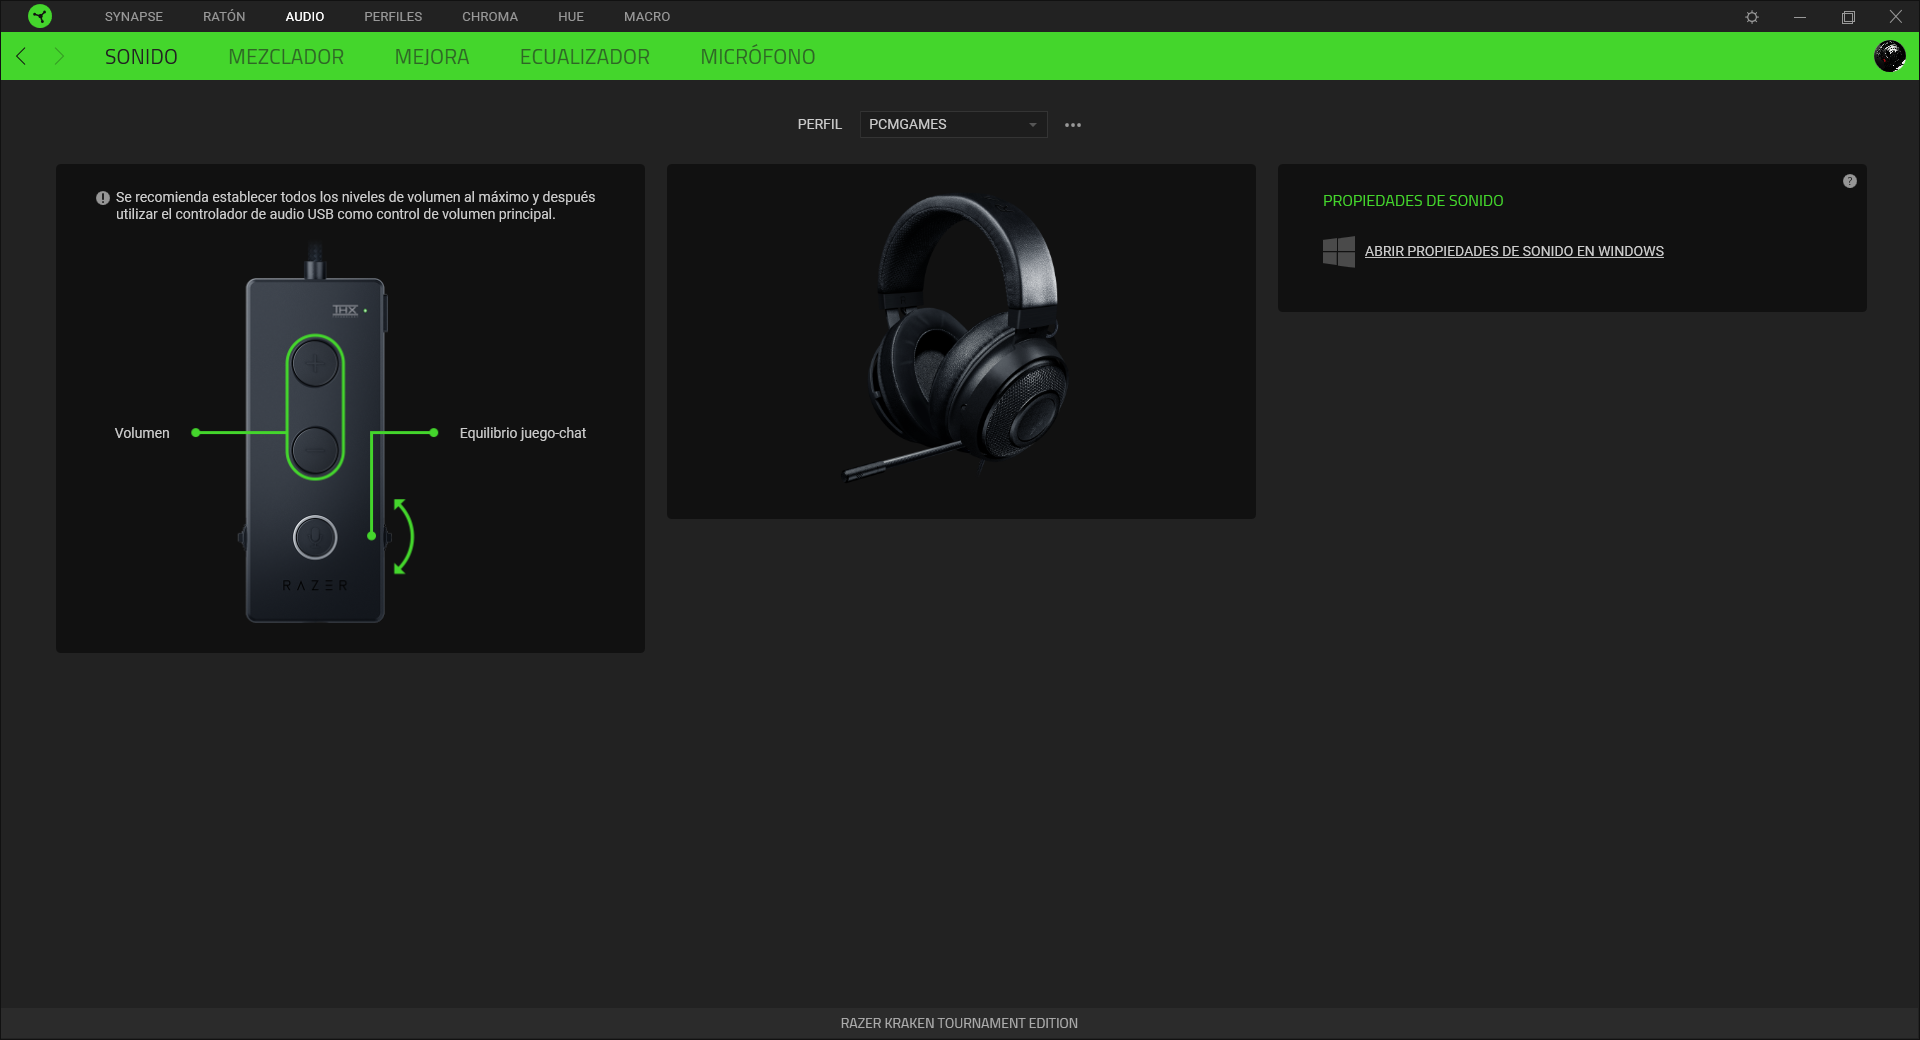1920x1040 pixels.
Task: Go forward with the right arrow
Action: click(59, 56)
